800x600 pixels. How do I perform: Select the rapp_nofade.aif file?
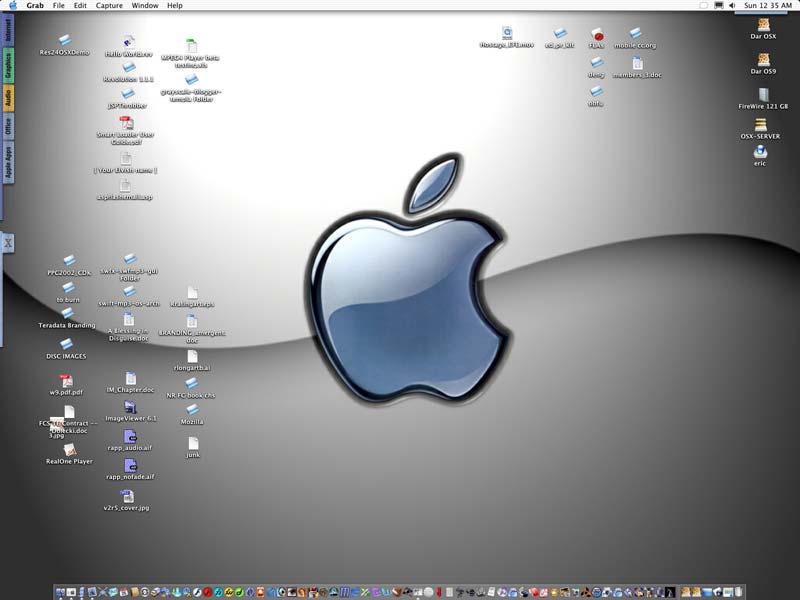[130, 469]
